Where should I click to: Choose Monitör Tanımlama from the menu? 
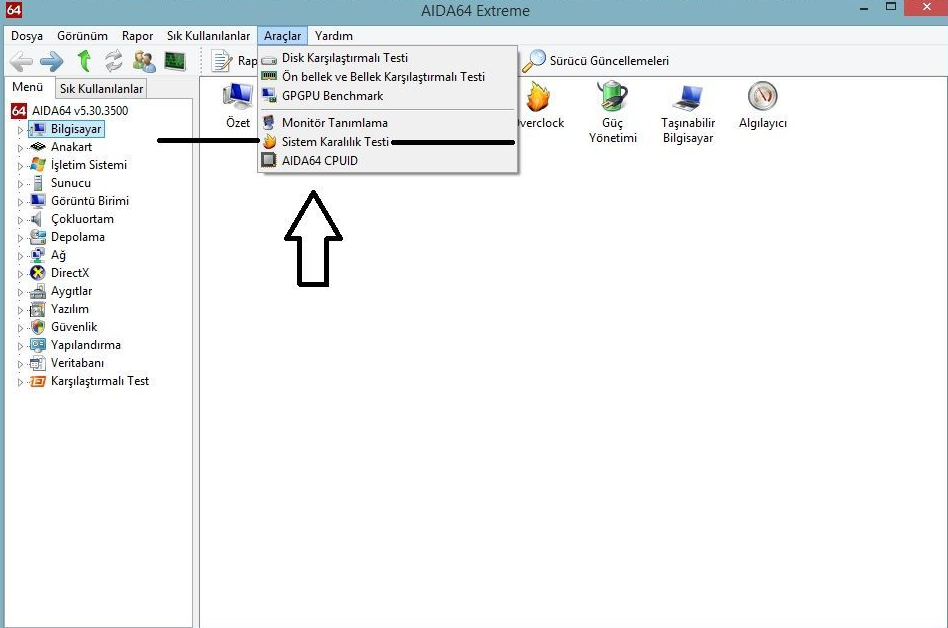[x=388, y=123]
